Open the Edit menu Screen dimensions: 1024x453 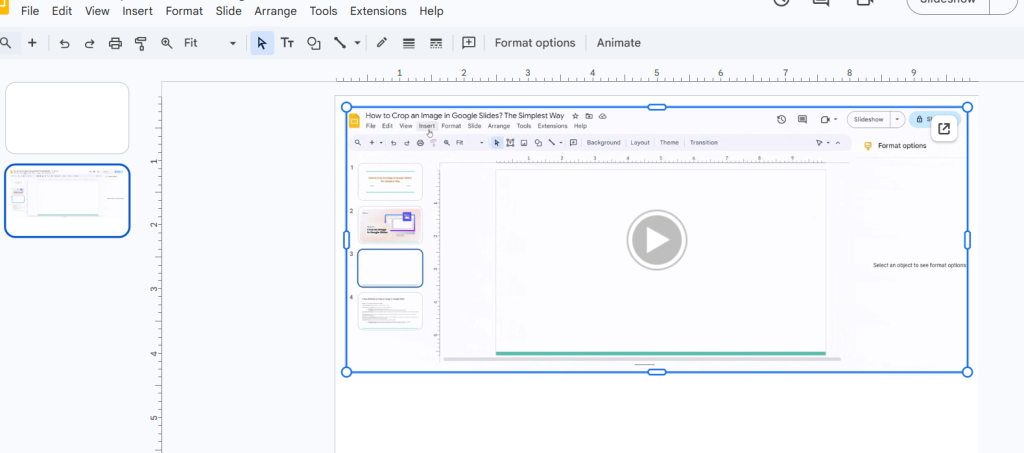tap(62, 11)
